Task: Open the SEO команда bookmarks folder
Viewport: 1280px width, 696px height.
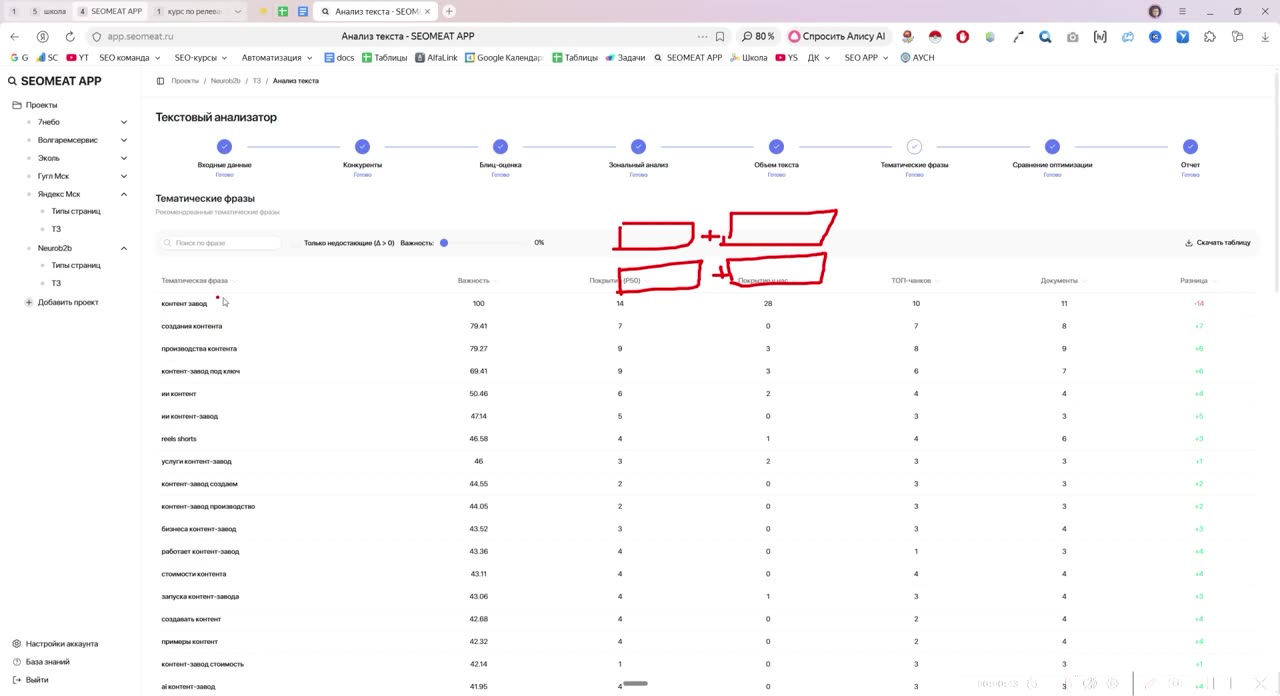Action: [129, 58]
